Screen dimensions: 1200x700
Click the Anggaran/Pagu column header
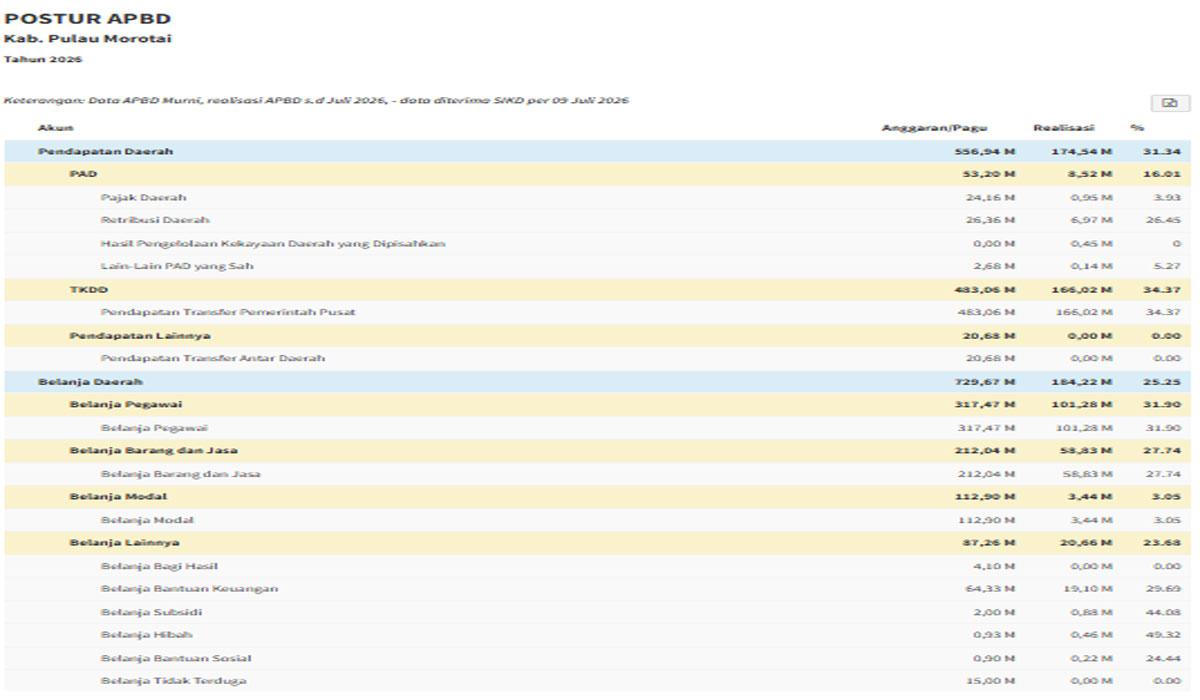click(934, 128)
